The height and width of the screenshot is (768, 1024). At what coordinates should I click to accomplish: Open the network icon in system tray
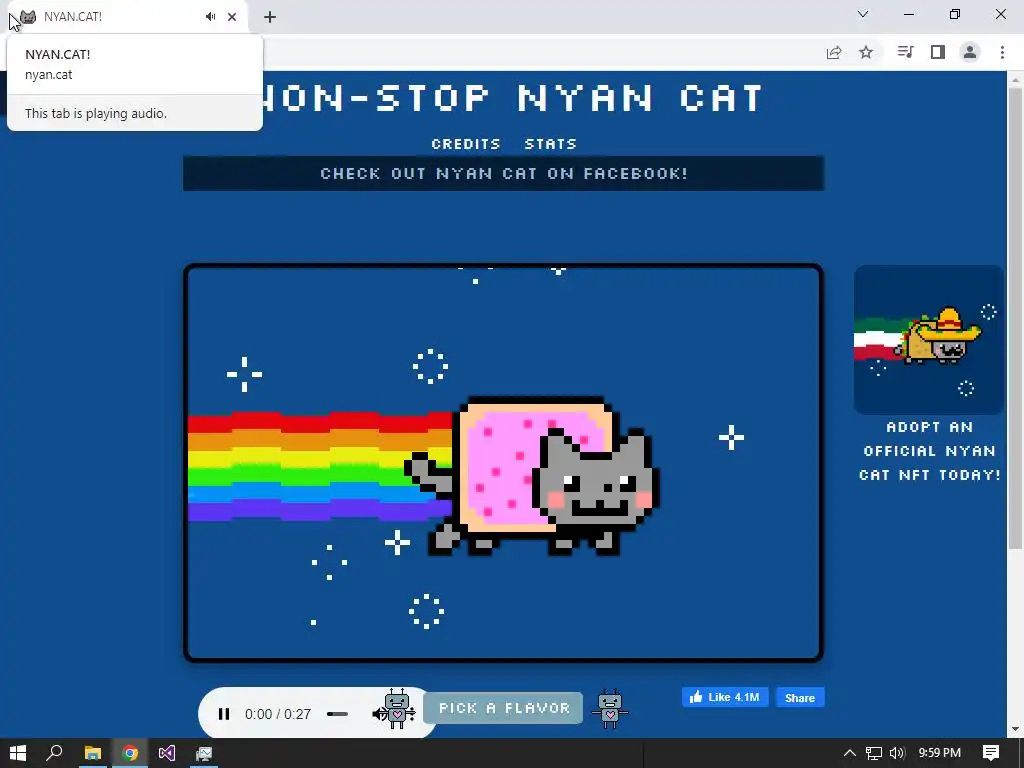tap(874, 753)
